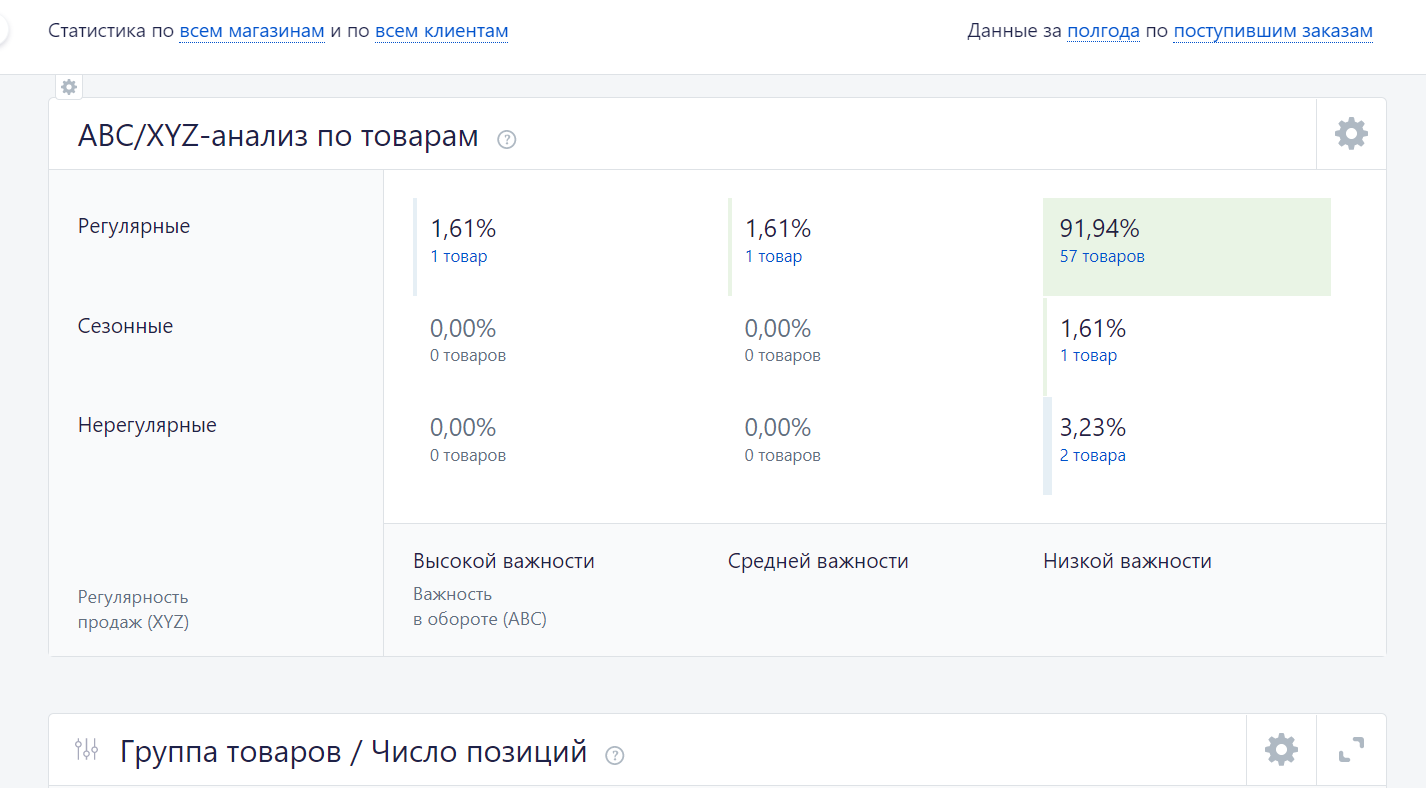This screenshot has height=788, width=1426.
Task: Open help icon next to Число позиций
Action: 615,756
